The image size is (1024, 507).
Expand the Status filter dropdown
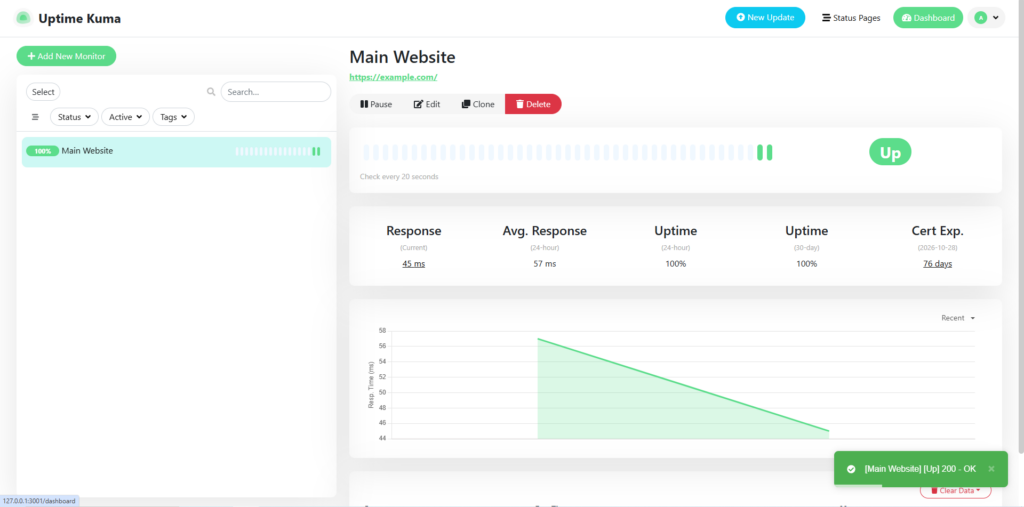pyautogui.click(x=74, y=117)
